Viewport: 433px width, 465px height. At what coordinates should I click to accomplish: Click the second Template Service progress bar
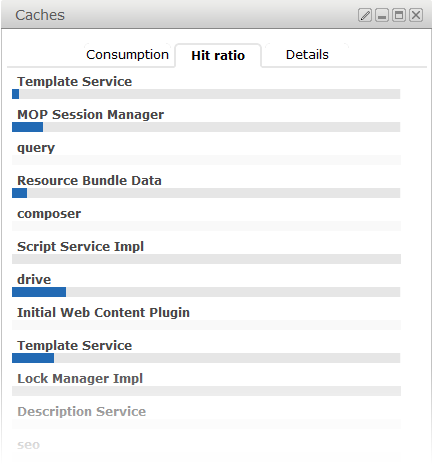206,358
